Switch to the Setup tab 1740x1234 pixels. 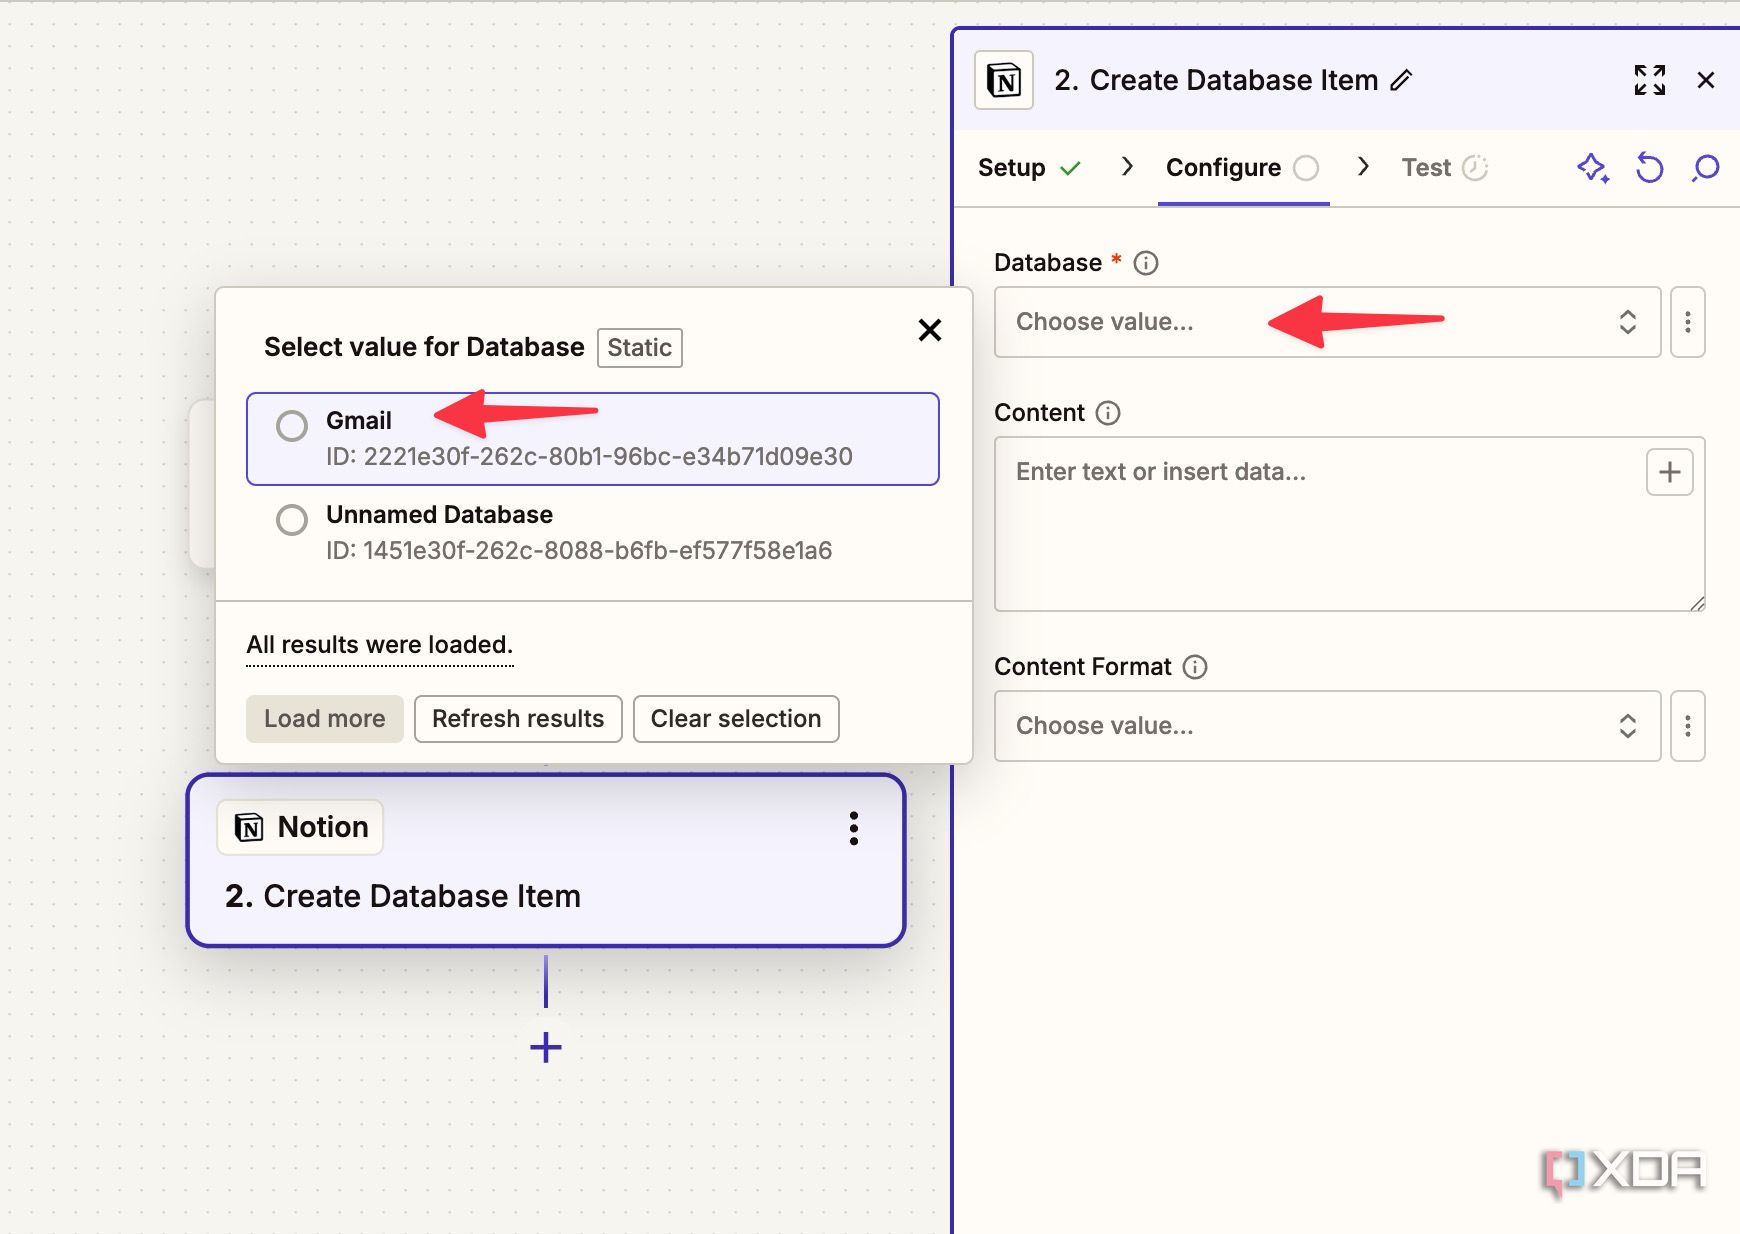(x=1029, y=167)
